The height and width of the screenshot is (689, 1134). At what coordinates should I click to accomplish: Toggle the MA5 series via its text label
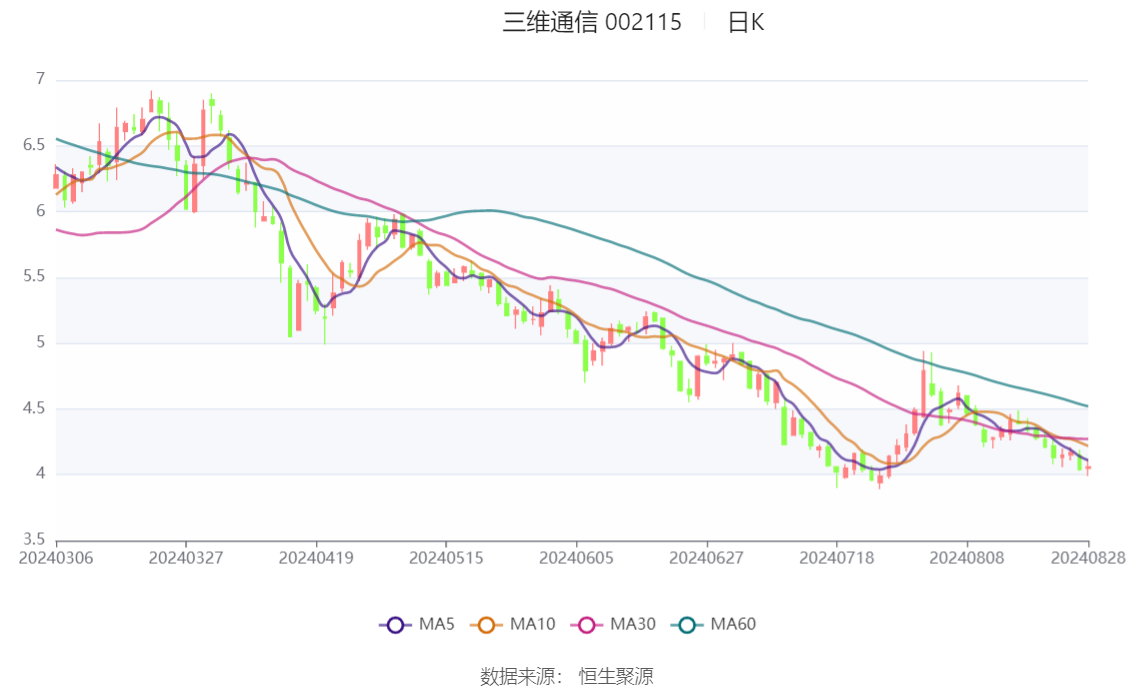coord(437,625)
